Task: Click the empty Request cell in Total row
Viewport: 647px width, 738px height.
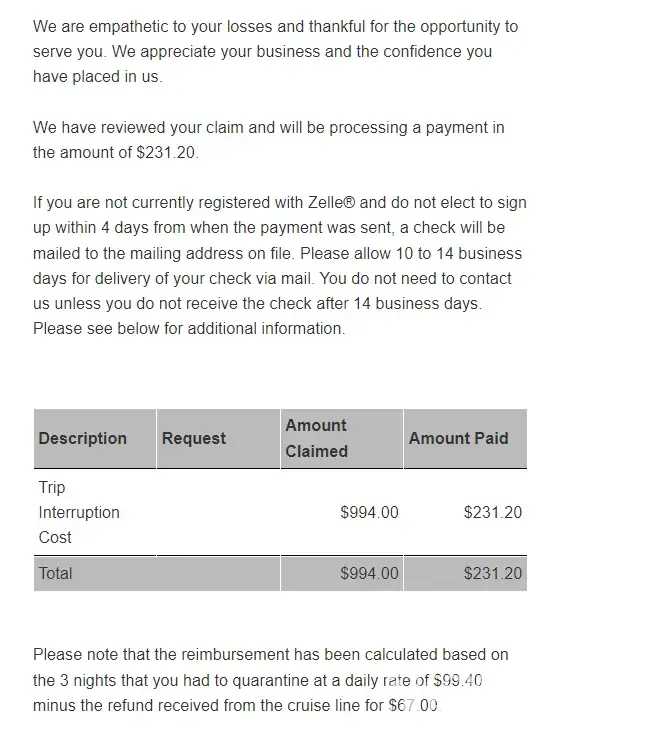Action: coord(217,573)
